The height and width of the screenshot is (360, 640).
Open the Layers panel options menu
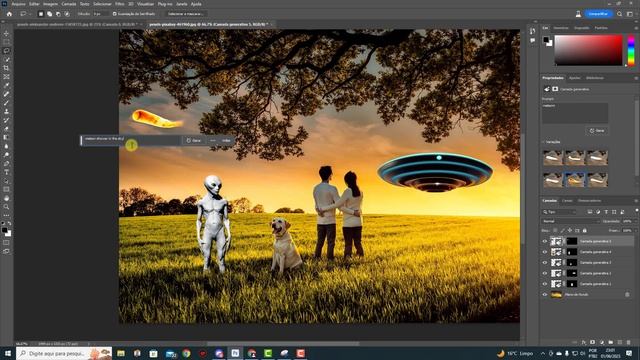[636, 201]
